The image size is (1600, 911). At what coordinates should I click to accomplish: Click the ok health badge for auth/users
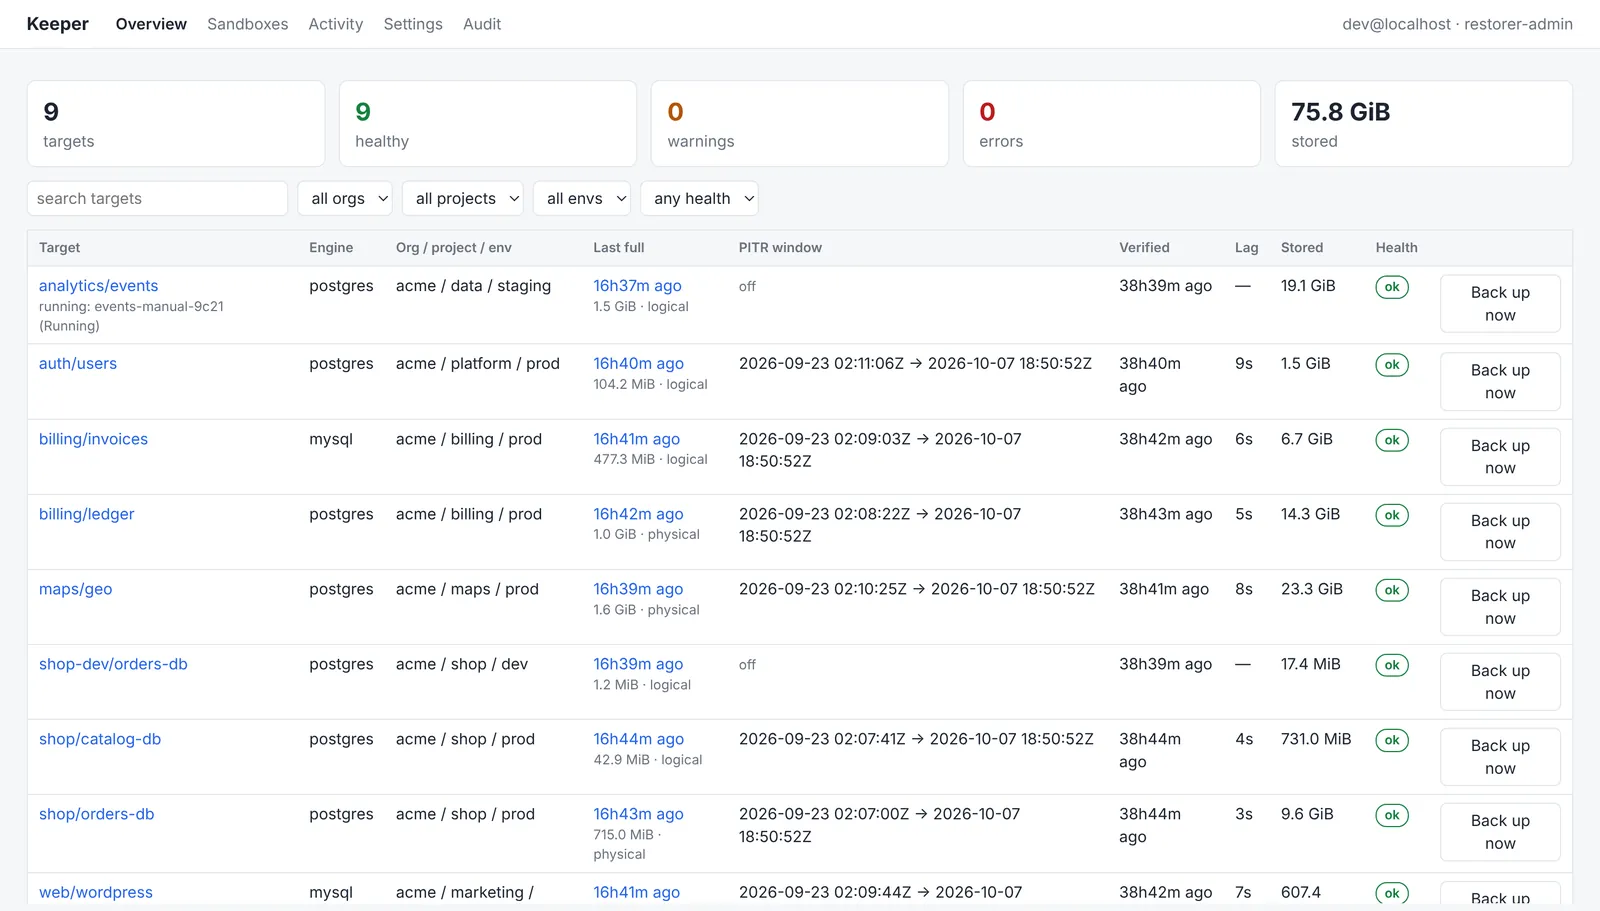[x=1392, y=365]
